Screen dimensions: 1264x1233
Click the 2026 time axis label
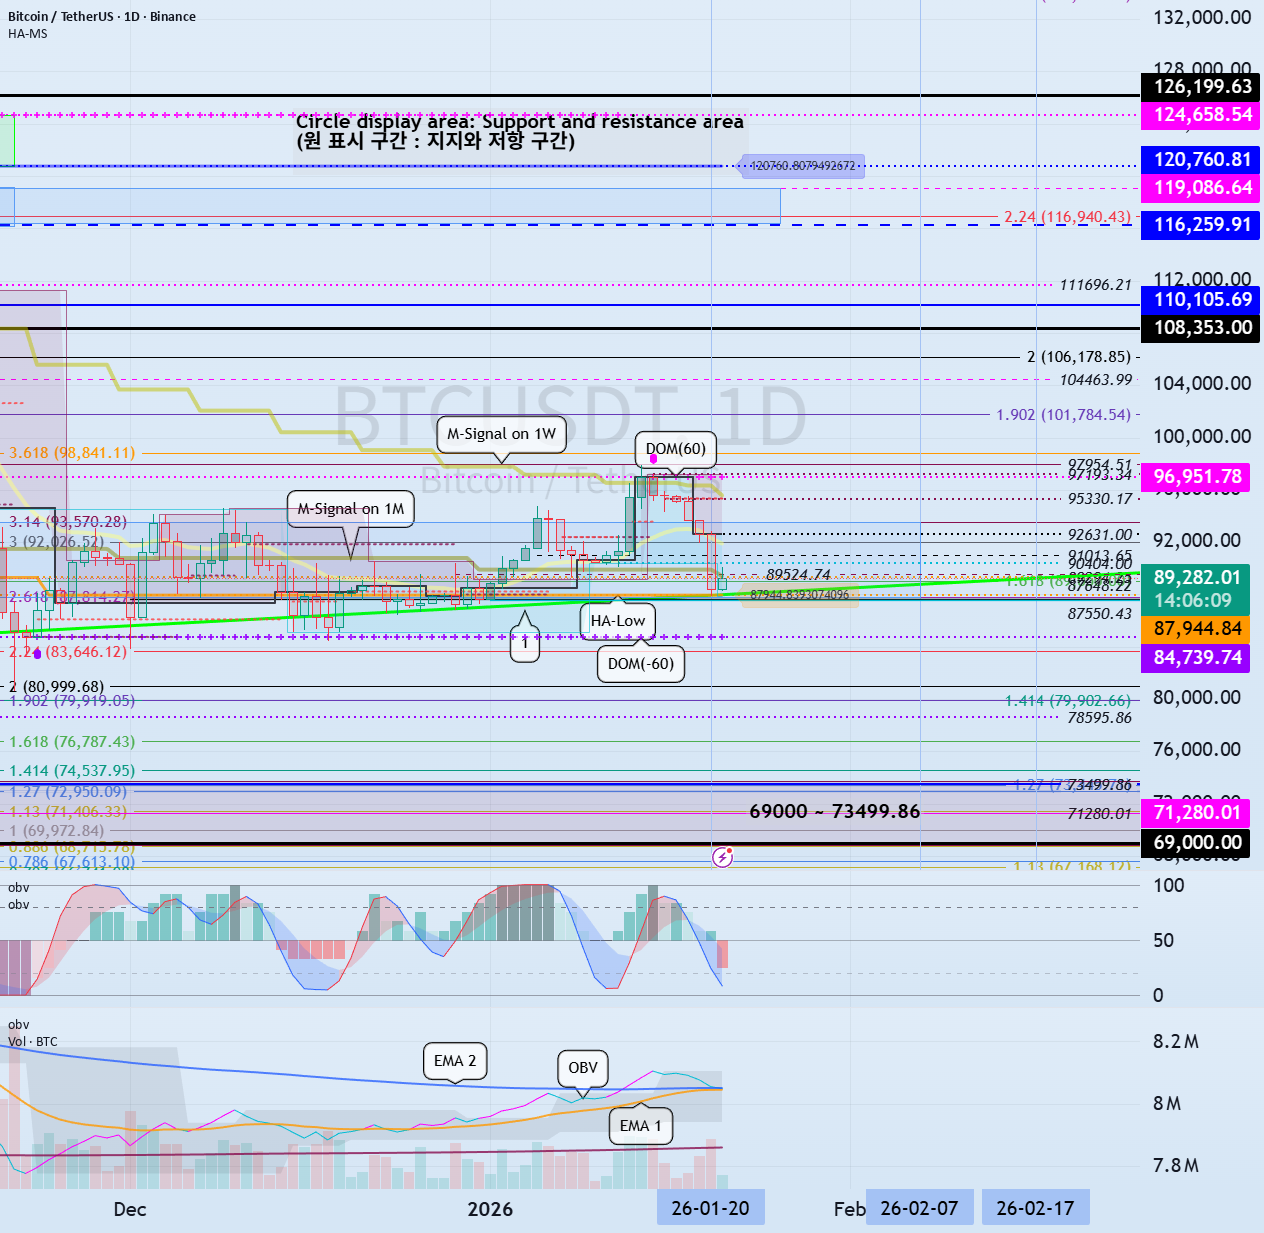click(490, 1209)
